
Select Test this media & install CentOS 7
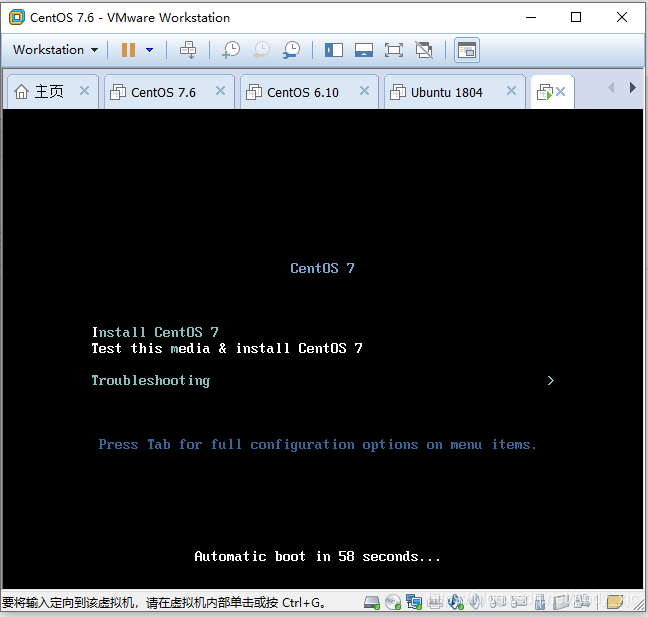[227, 348]
